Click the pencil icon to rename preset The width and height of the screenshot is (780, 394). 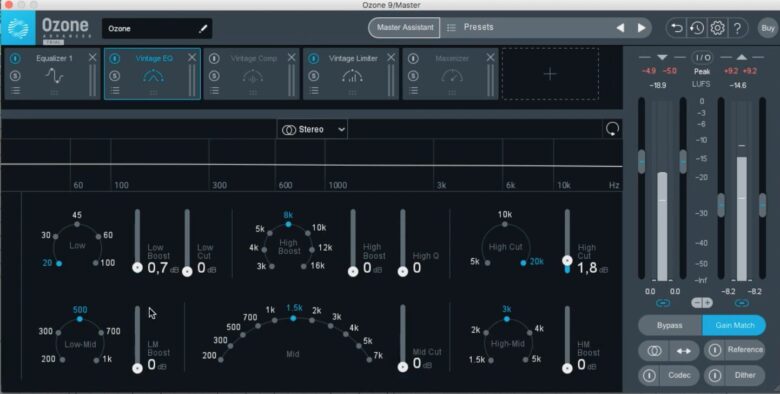coord(202,29)
